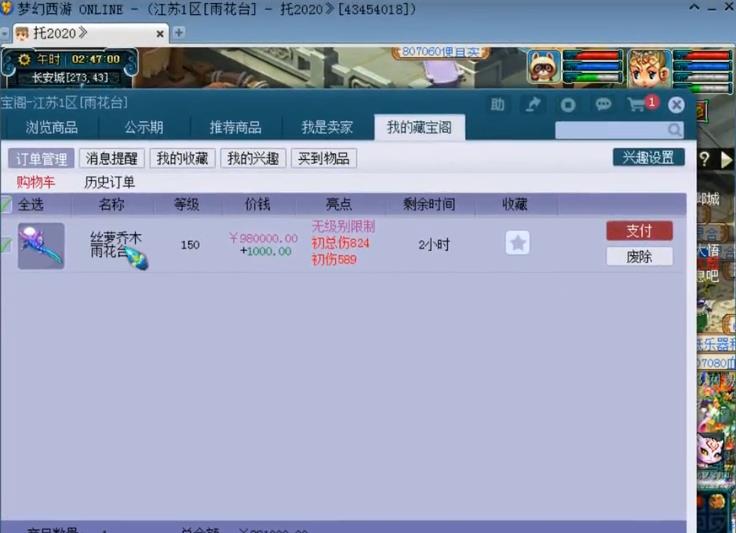
Task: Favorite the 丝萝乔木 item with star icon
Action: click(517, 243)
